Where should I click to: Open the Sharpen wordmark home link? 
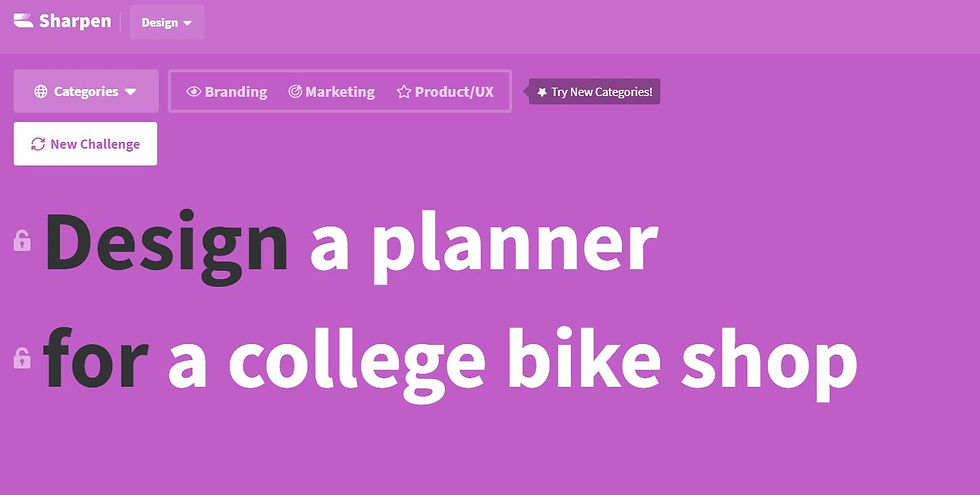[x=75, y=21]
